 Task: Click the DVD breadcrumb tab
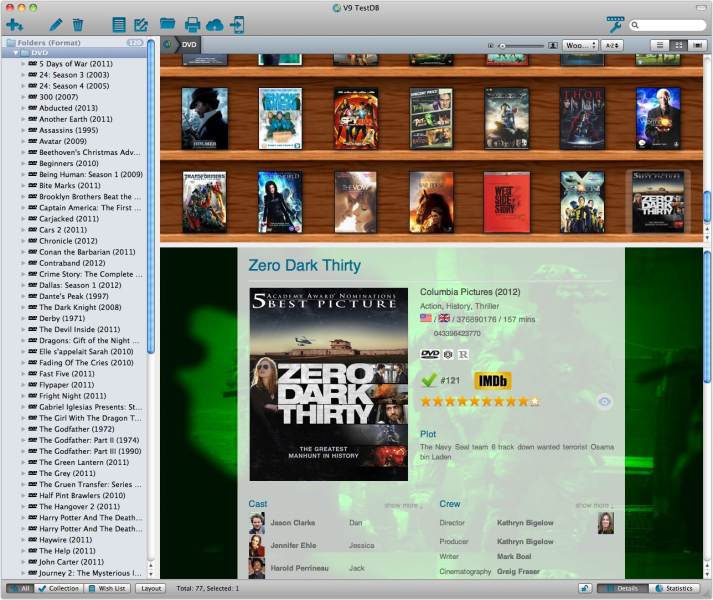point(189,45)
